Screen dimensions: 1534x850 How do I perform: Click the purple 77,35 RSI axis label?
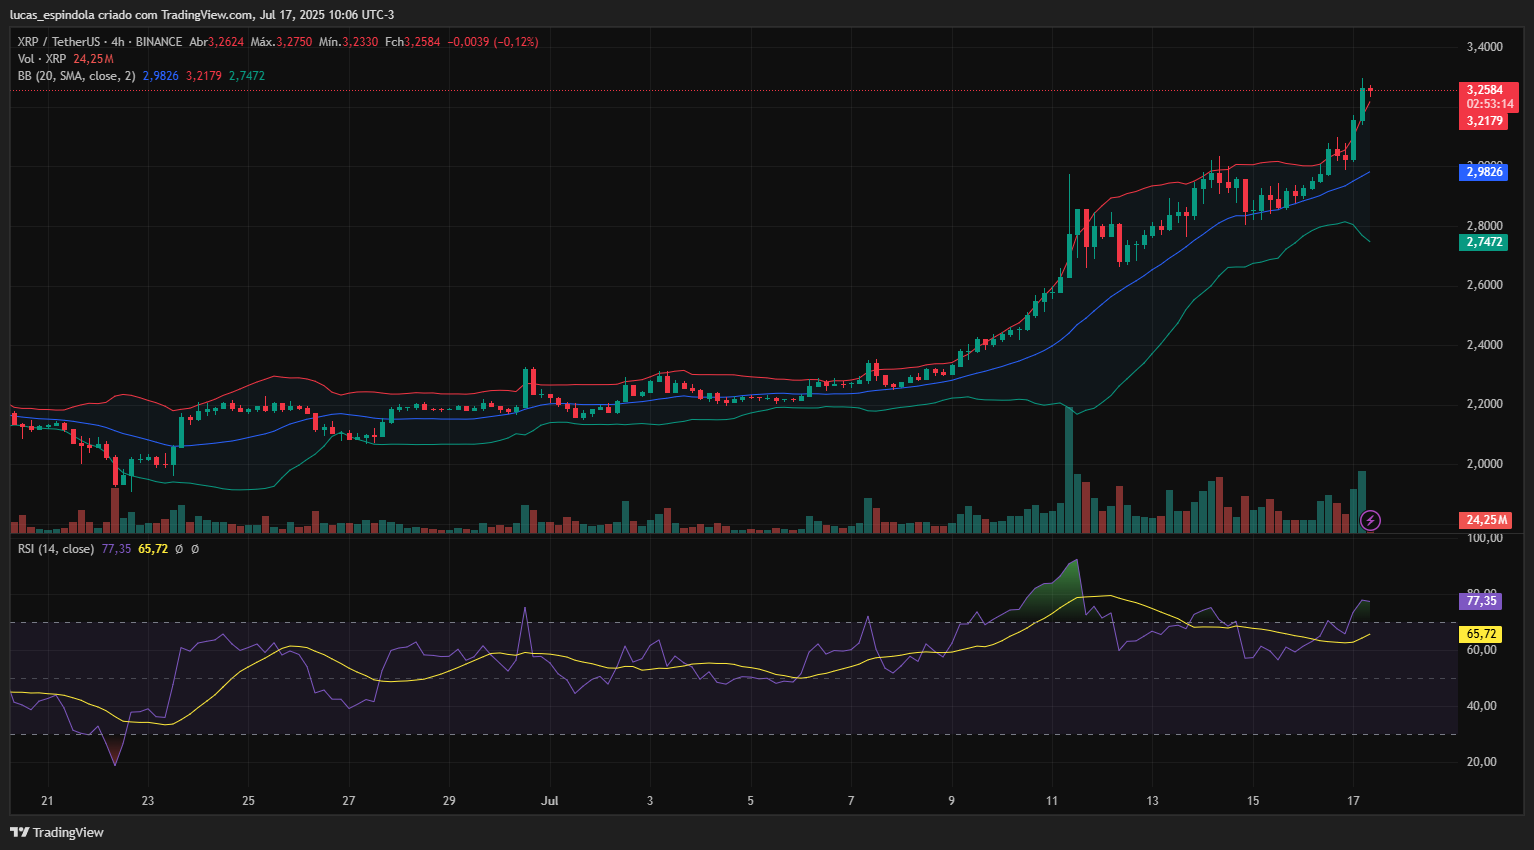1481,601
